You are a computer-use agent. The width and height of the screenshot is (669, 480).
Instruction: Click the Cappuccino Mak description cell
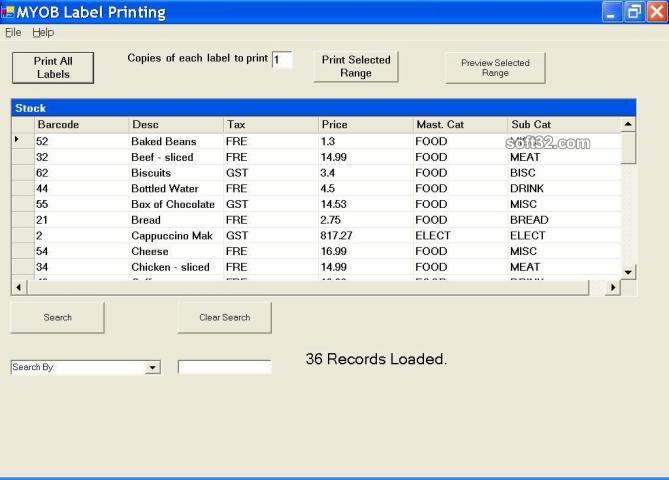click(176, 236)
